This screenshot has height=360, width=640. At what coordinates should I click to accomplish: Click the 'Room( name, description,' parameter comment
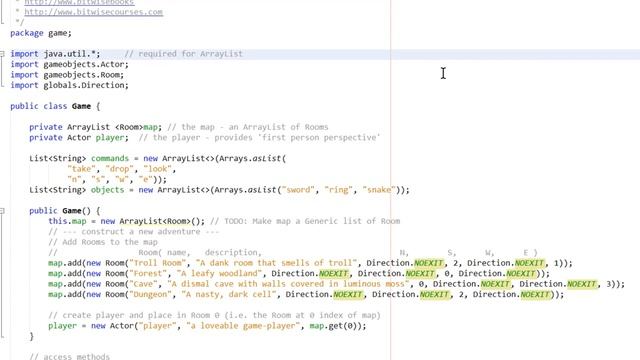click(200, 253)
